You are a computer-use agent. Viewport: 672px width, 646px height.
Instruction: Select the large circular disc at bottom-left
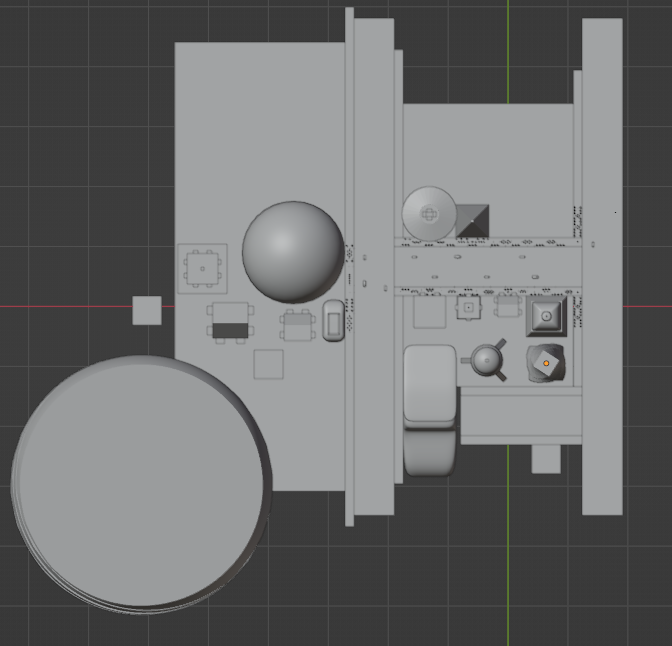point(138,484)
